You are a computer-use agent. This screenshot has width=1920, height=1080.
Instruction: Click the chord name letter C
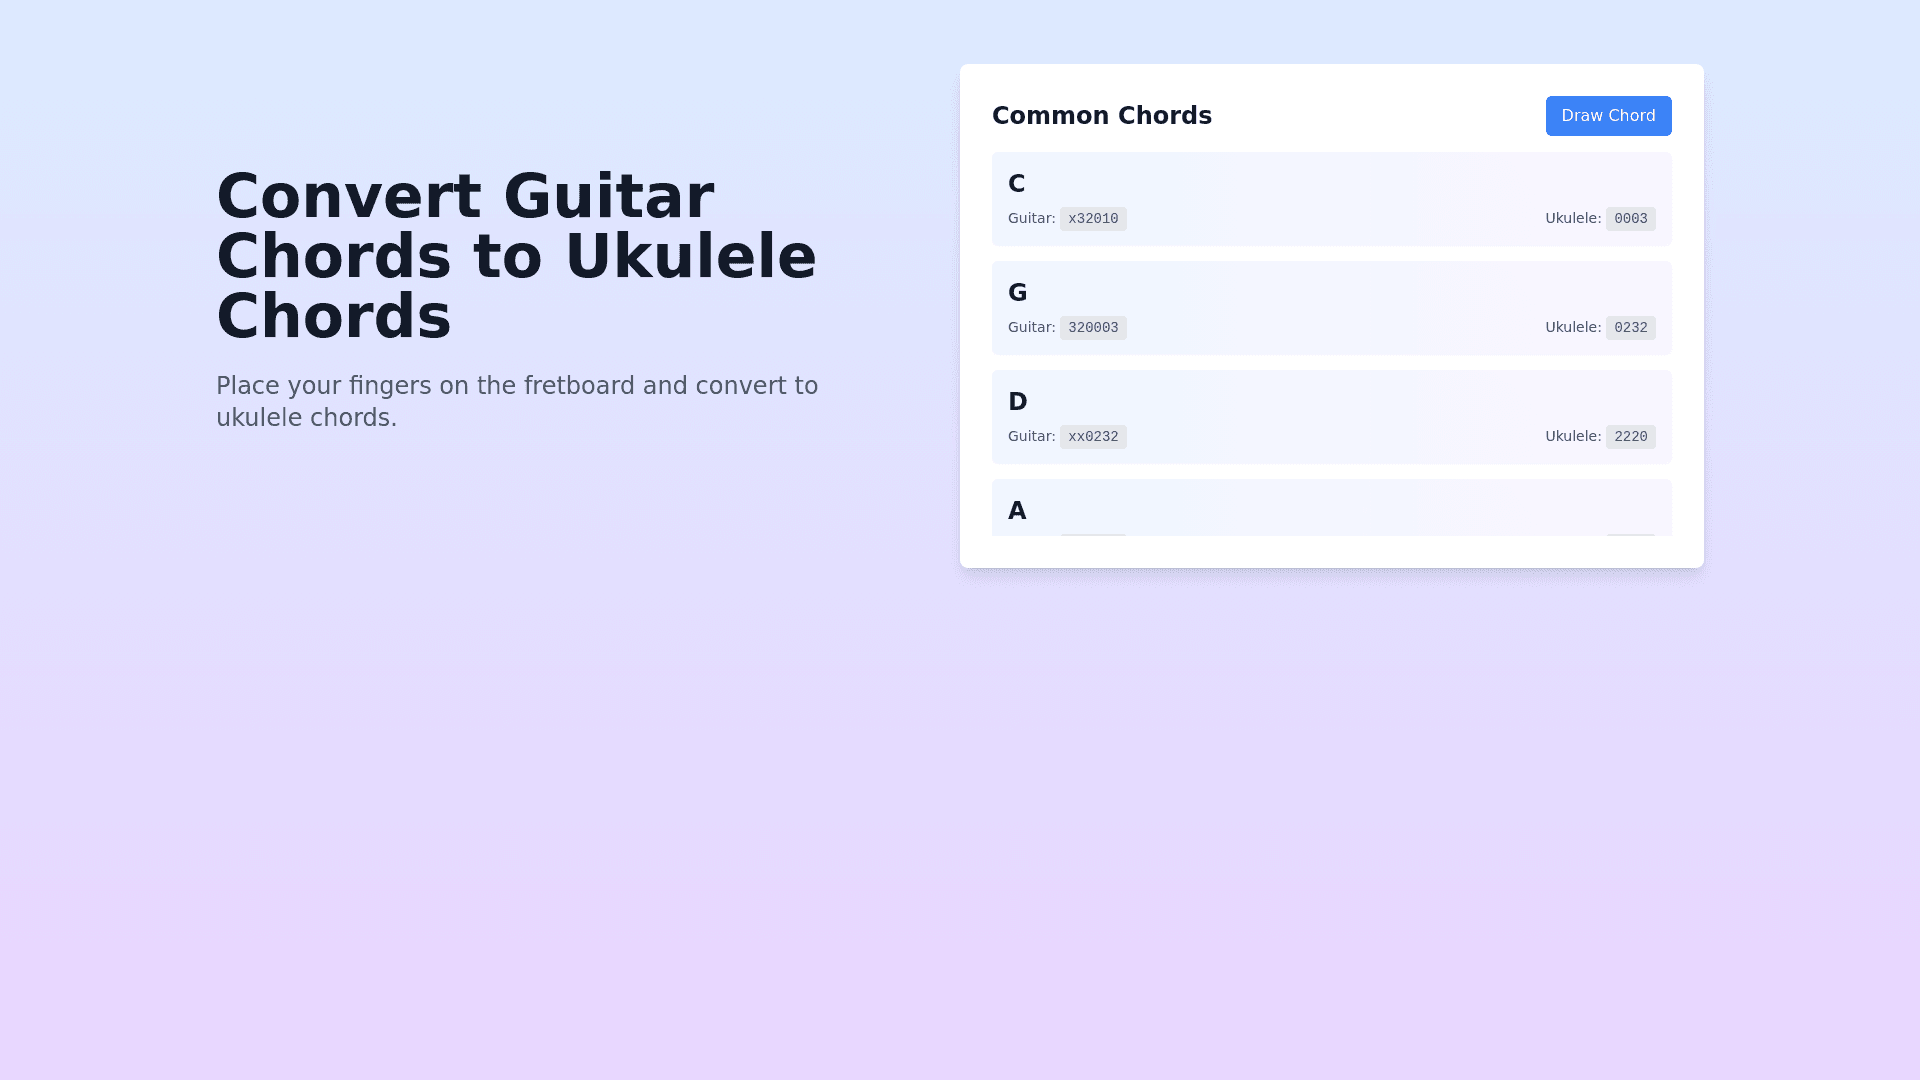coord(1016,184)
